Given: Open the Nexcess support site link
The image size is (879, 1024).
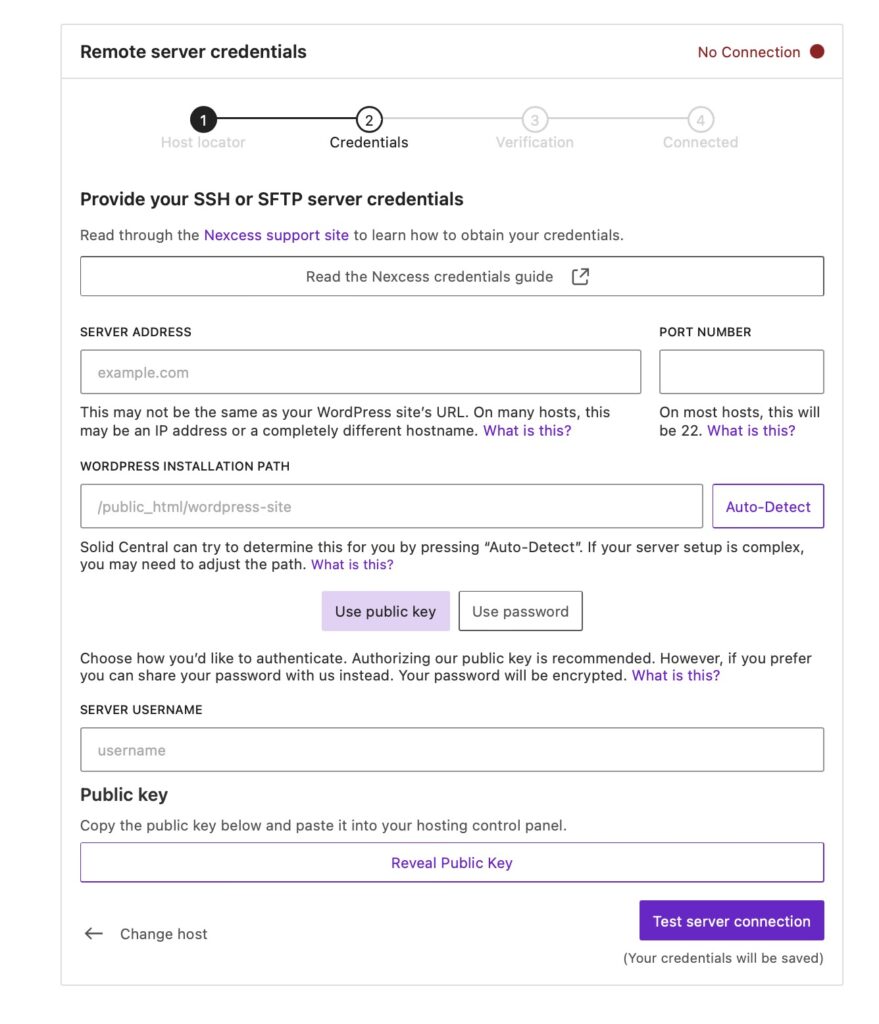Looking at the screenshot, I should tap(276, 235).
